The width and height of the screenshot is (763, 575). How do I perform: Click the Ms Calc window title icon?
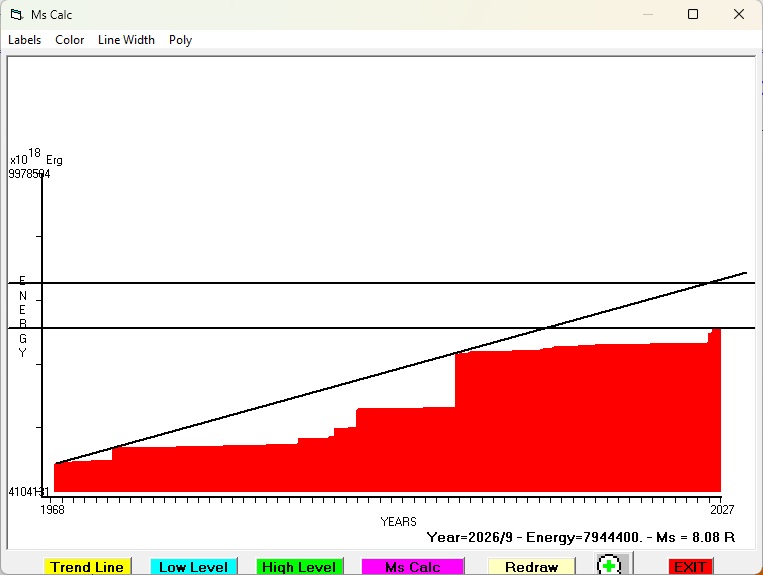(17, 15)
